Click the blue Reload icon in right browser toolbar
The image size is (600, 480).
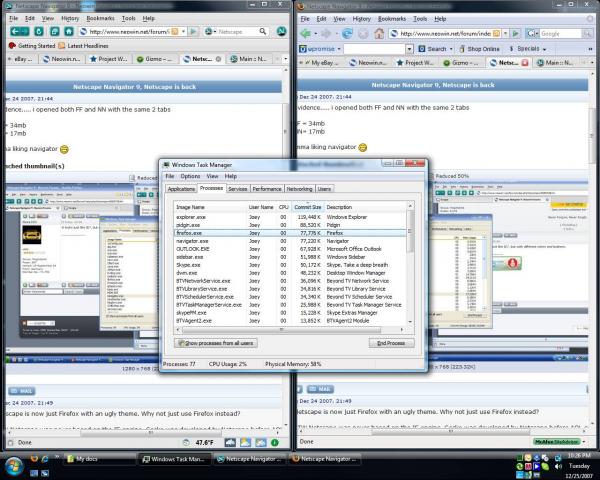[347, 34]
